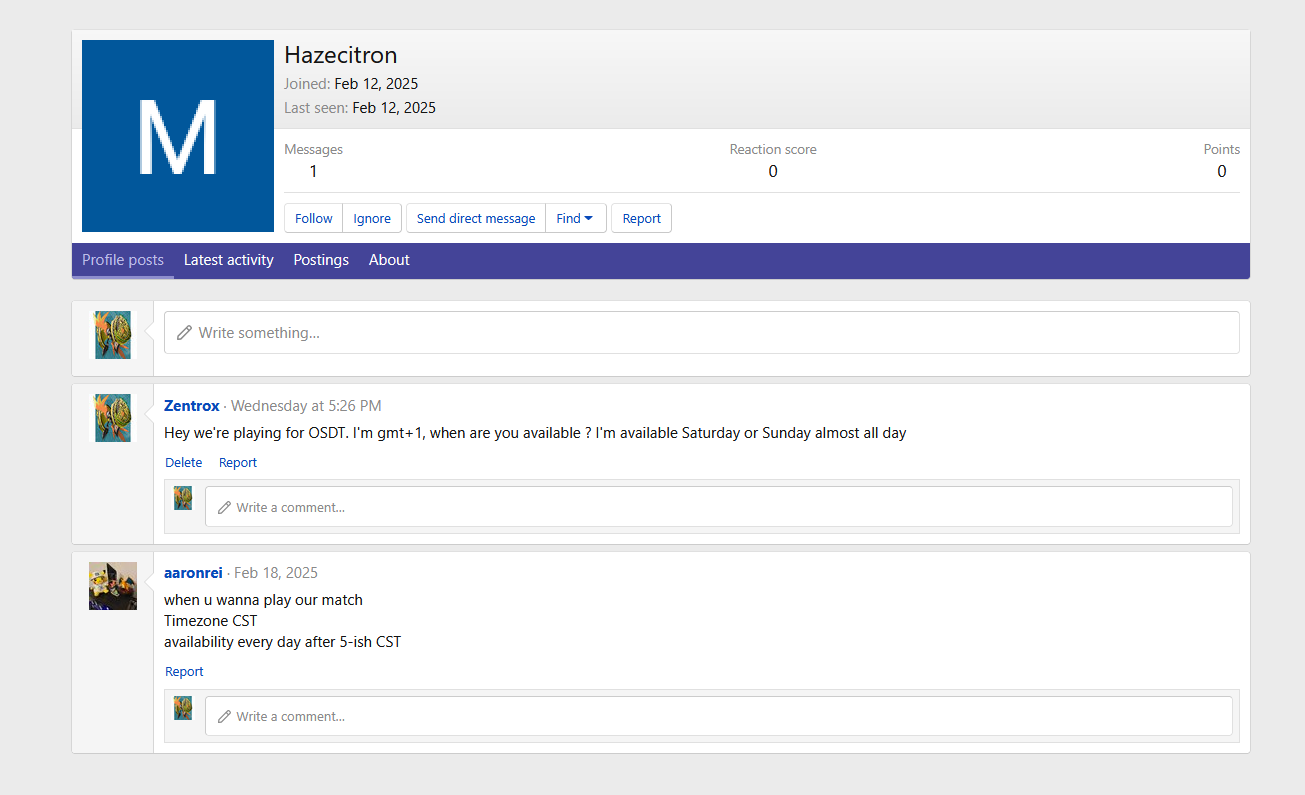Open aaronrei's avatar thumbnail

(112, 586)
